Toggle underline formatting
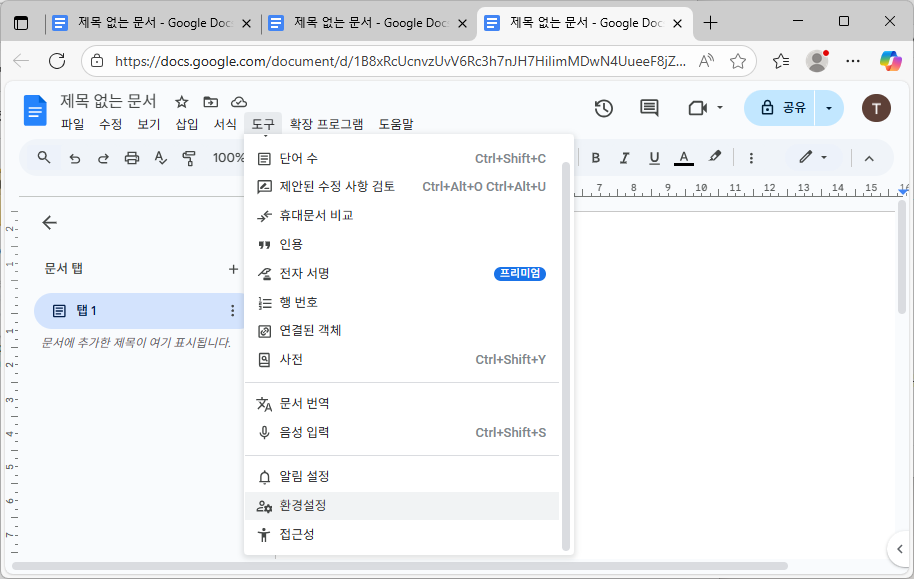 coord(652,157)
